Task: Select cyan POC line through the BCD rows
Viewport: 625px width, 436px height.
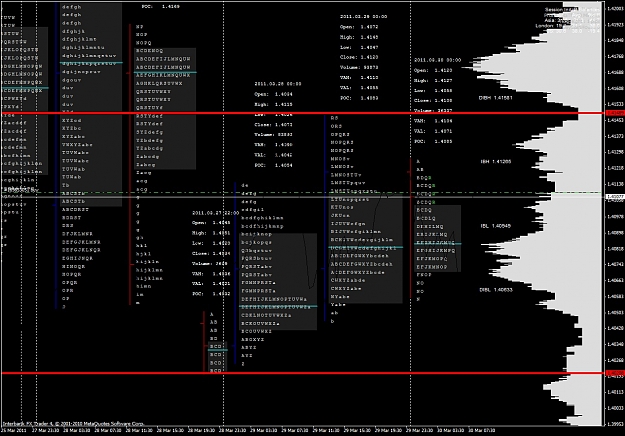Action: pyautogui.click(x=218, y=350)
